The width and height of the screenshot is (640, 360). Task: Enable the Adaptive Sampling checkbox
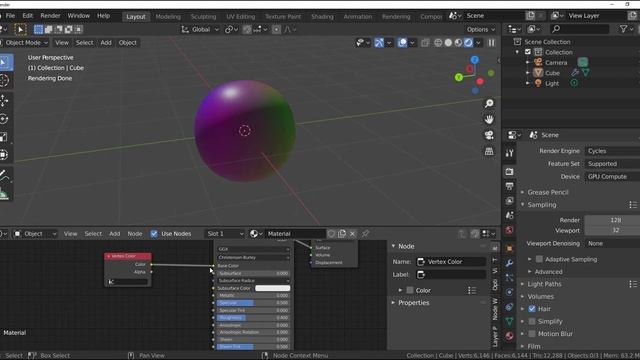[x=539, y=259]
